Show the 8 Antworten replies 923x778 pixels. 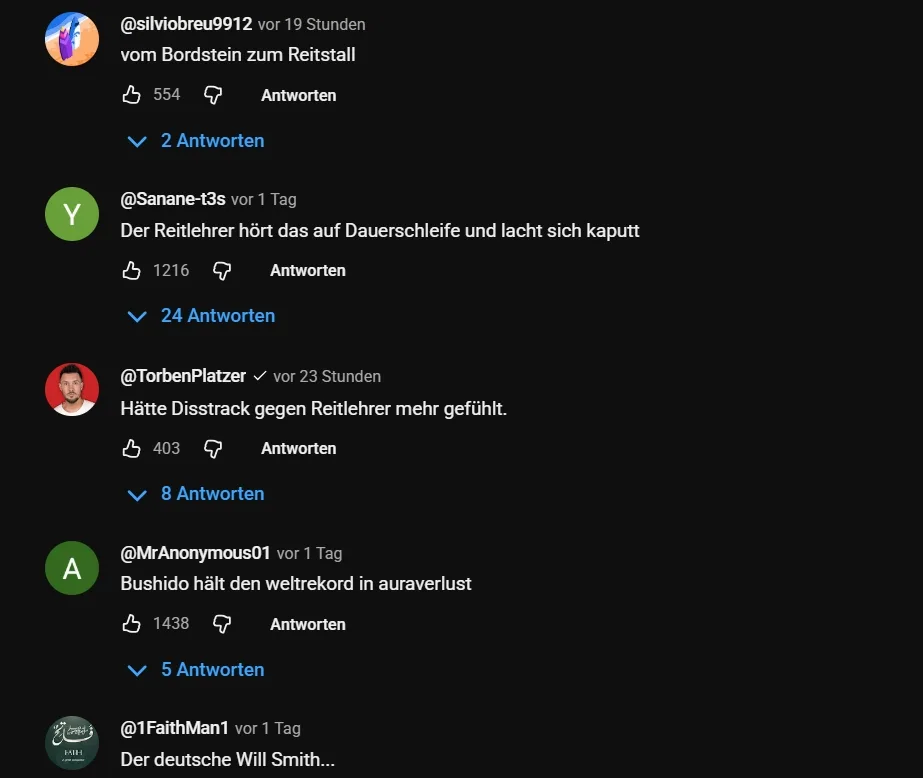(x=197, y=494)
